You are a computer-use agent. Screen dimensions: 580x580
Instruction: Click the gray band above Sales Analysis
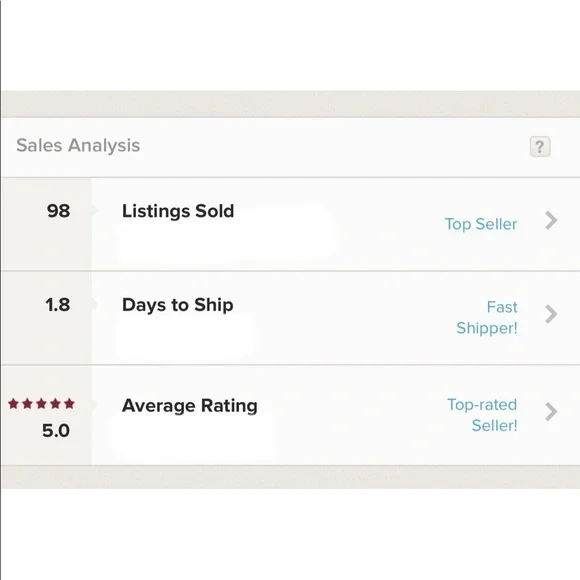click(291, 104)
